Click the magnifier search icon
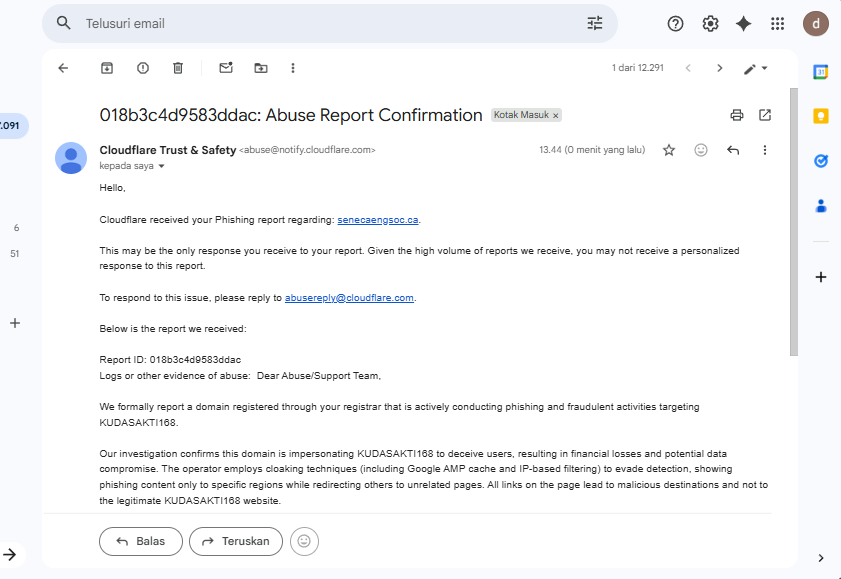Screen dimensions: 841x579 63,23
